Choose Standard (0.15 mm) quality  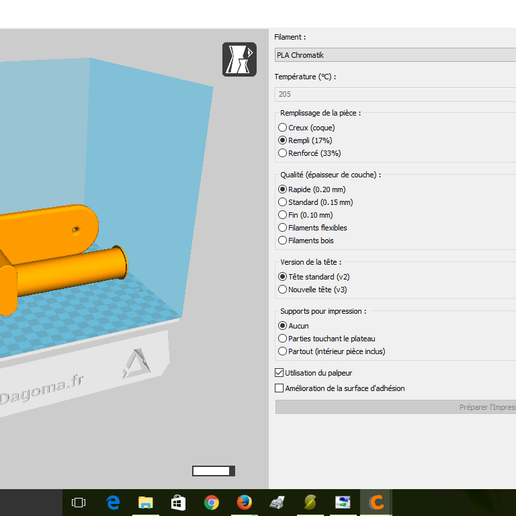click(x=315, y=202)
